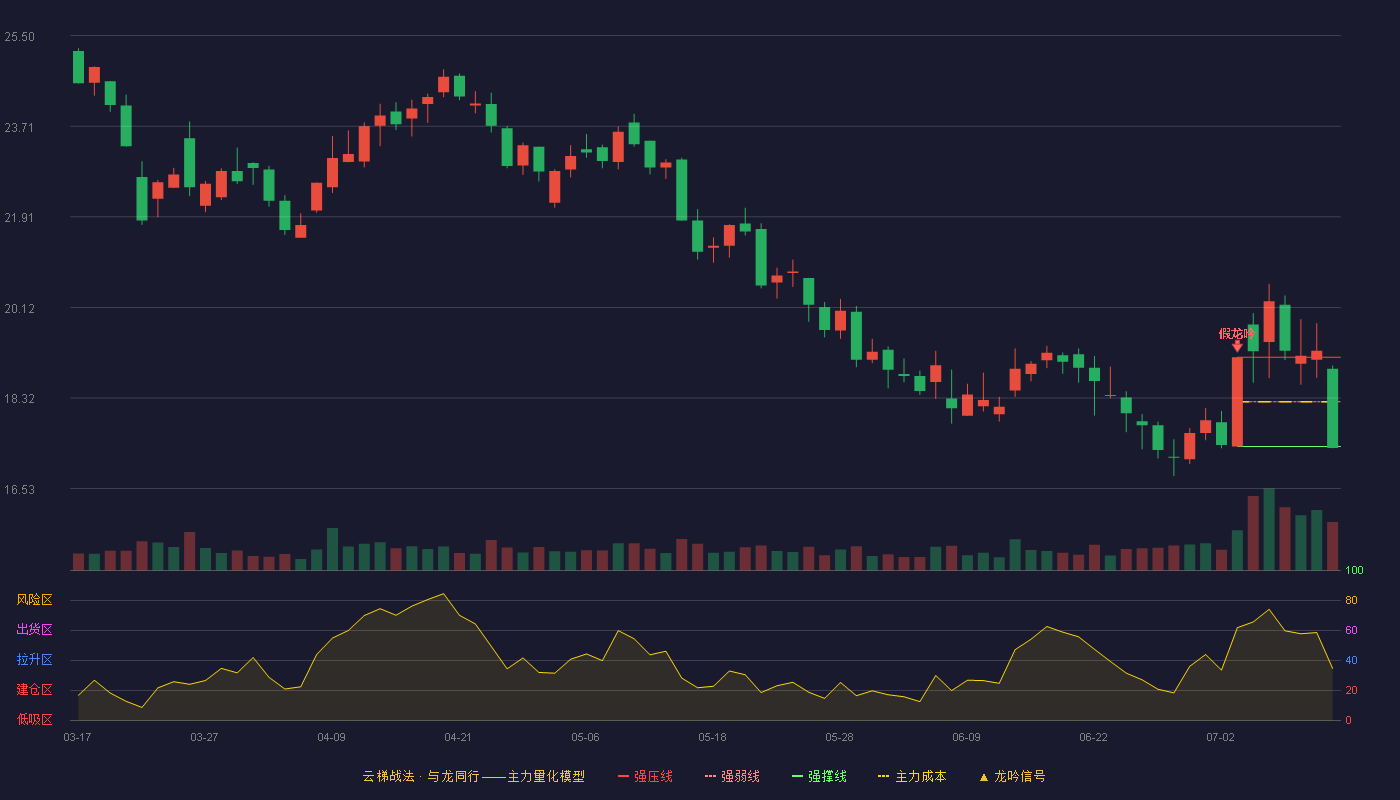The height and width of the screenshot is (800, 1400).
Task: Click the 出货区 zone label
Action: 34,630
